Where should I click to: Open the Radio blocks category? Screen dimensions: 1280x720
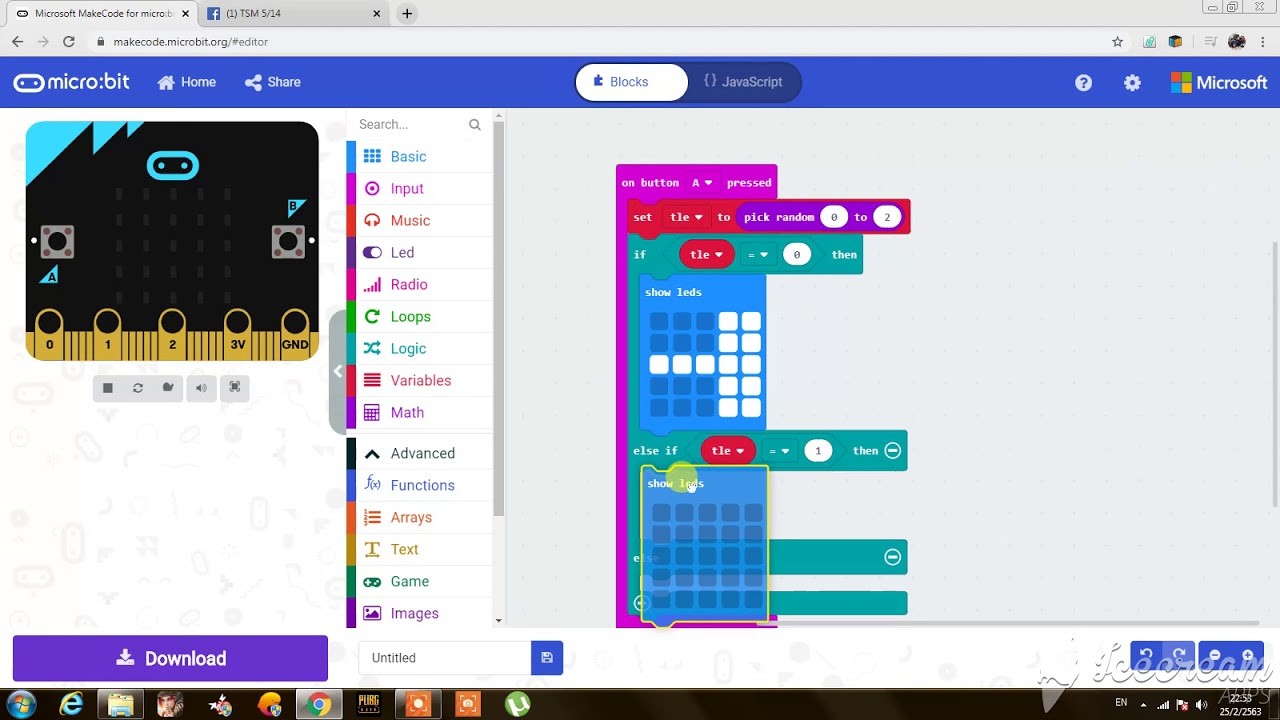[420, 284]
